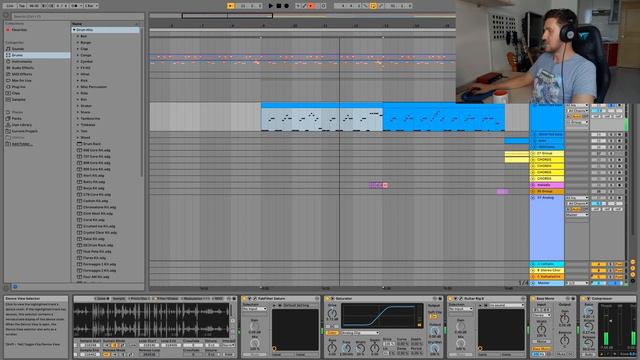Switch to the sampler MIDI tab

(219, 299)
